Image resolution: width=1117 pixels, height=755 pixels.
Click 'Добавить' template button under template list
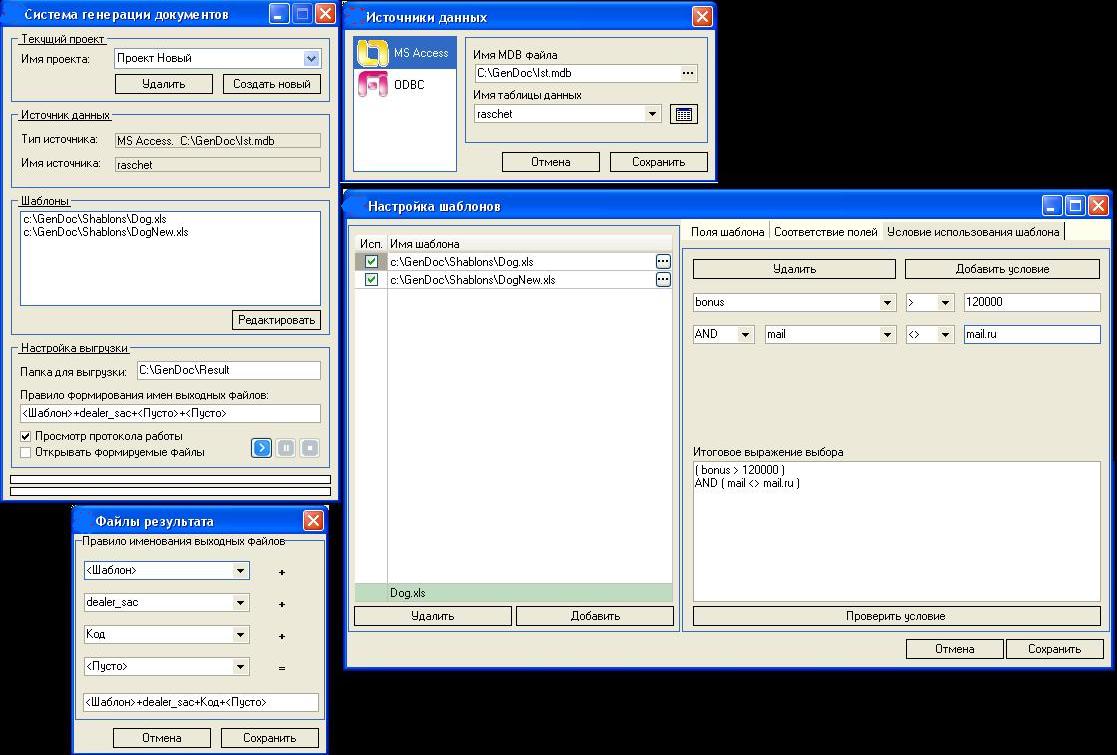click(595, 616)
